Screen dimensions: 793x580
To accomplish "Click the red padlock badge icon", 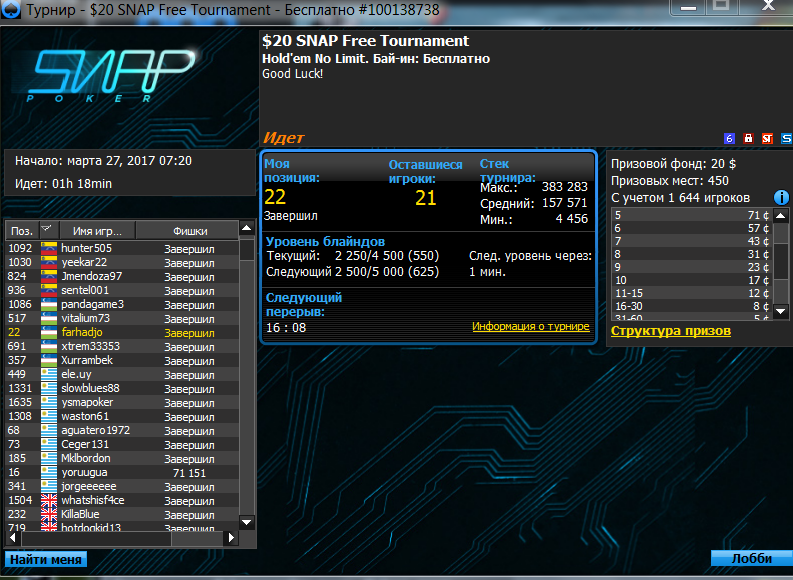I will coord(748,138).
